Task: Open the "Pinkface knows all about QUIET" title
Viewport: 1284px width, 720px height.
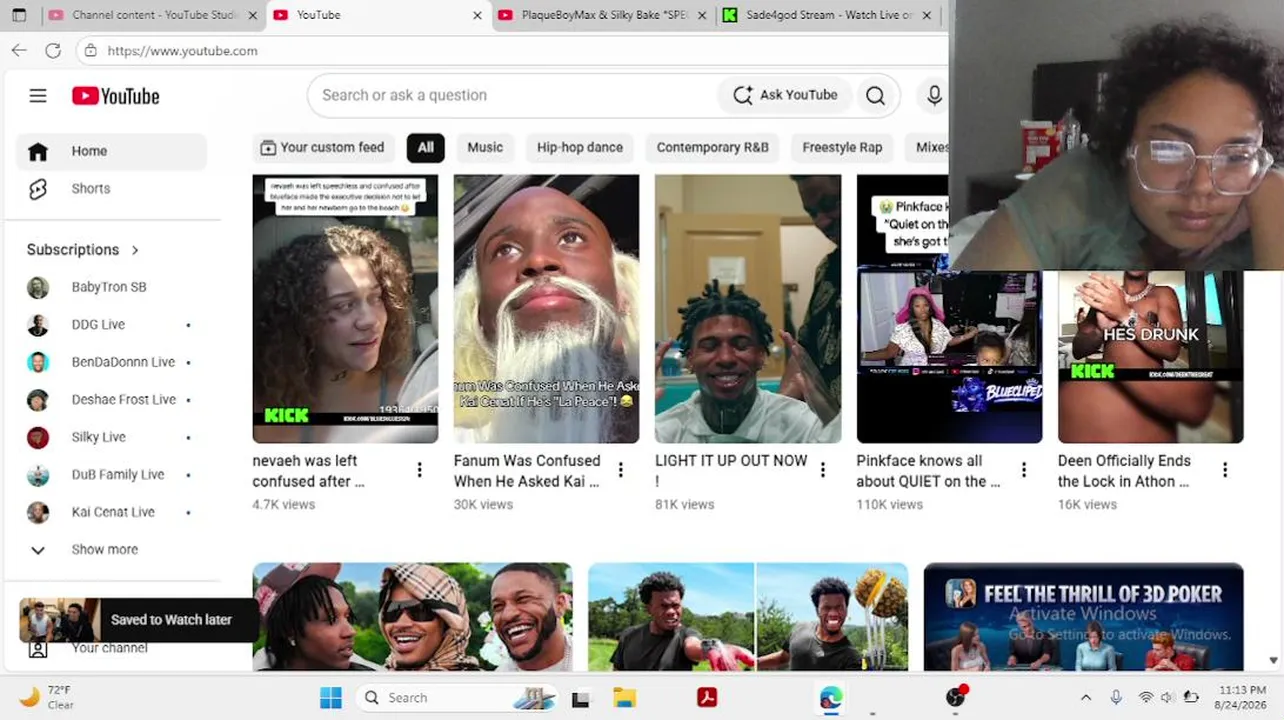Action: click(x=928, y=471)
